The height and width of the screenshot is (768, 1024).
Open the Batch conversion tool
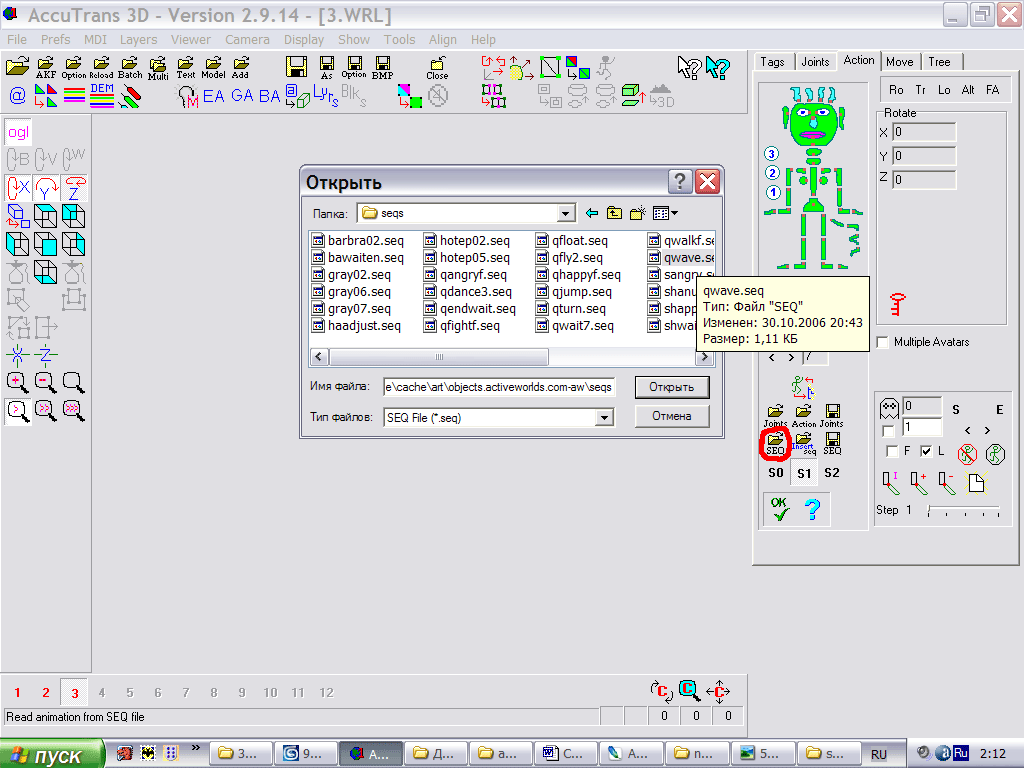click(x=130, y=67)
